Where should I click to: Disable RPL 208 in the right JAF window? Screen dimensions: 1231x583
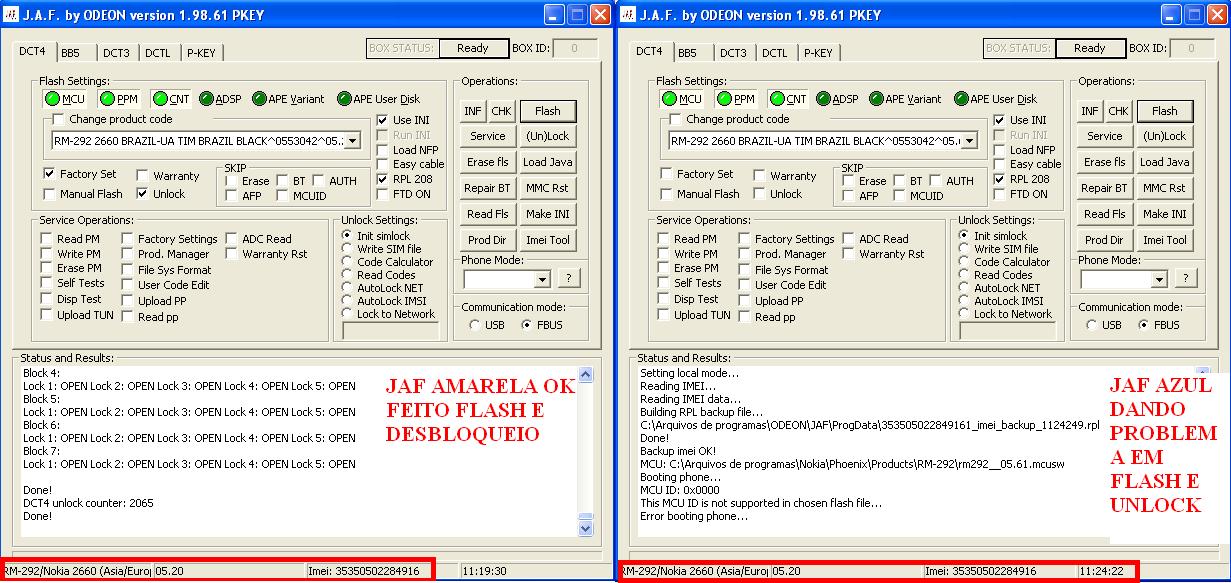coord(1000,179)
